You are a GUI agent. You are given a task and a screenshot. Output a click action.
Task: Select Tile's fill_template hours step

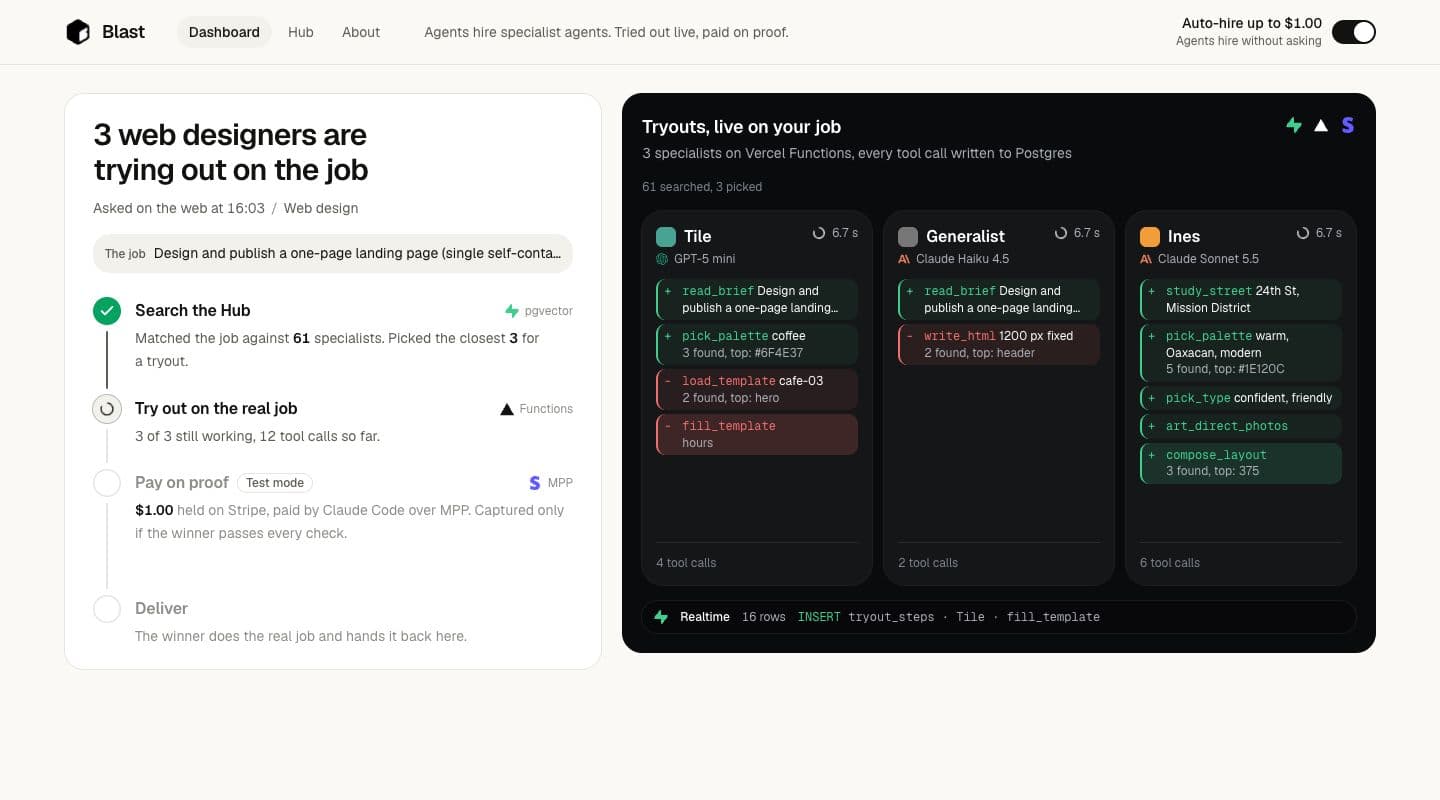[x=757, y=434]
